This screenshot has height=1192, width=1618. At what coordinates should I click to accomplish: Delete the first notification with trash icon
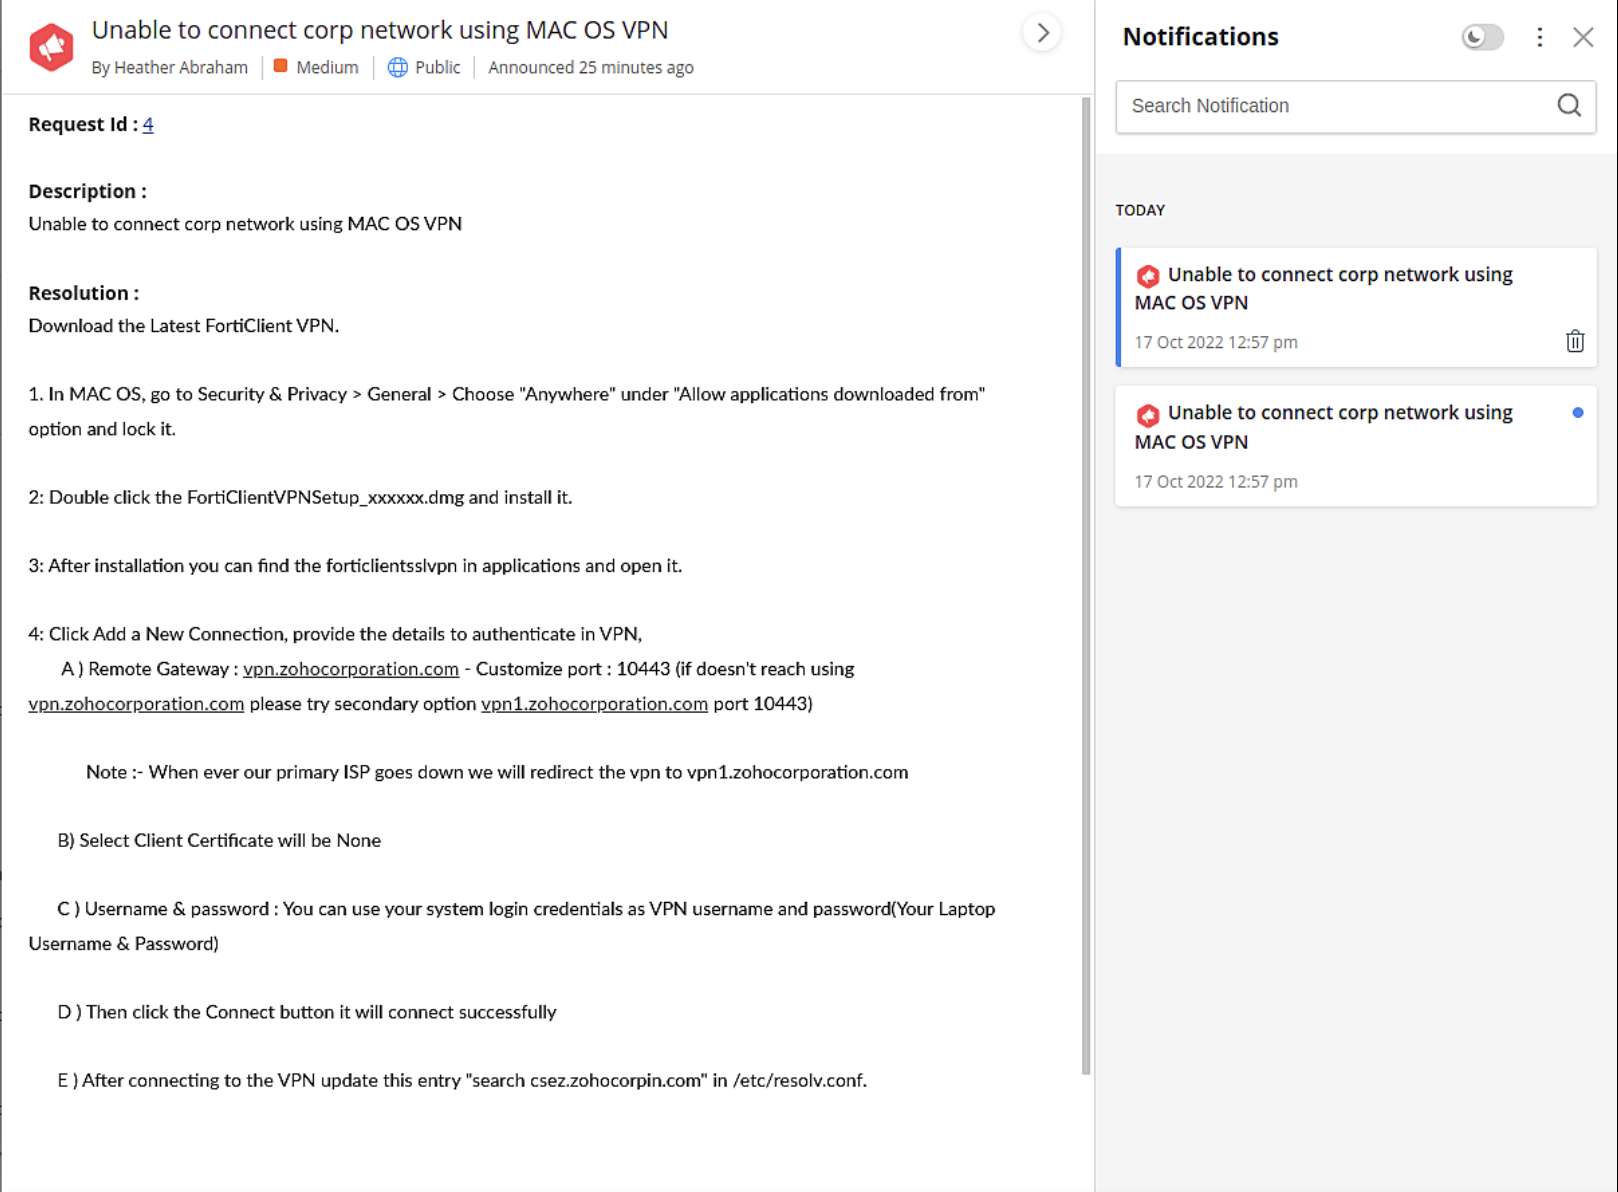(1575, 342)
